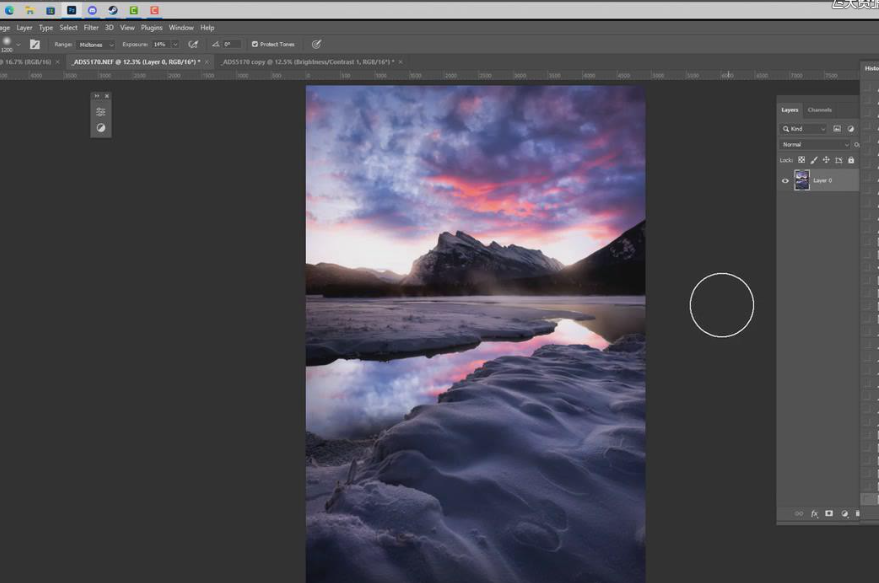Screen dimensions: 879x583
Task: Select the Layer 0 thumbnail
Action: click(802, 181)
